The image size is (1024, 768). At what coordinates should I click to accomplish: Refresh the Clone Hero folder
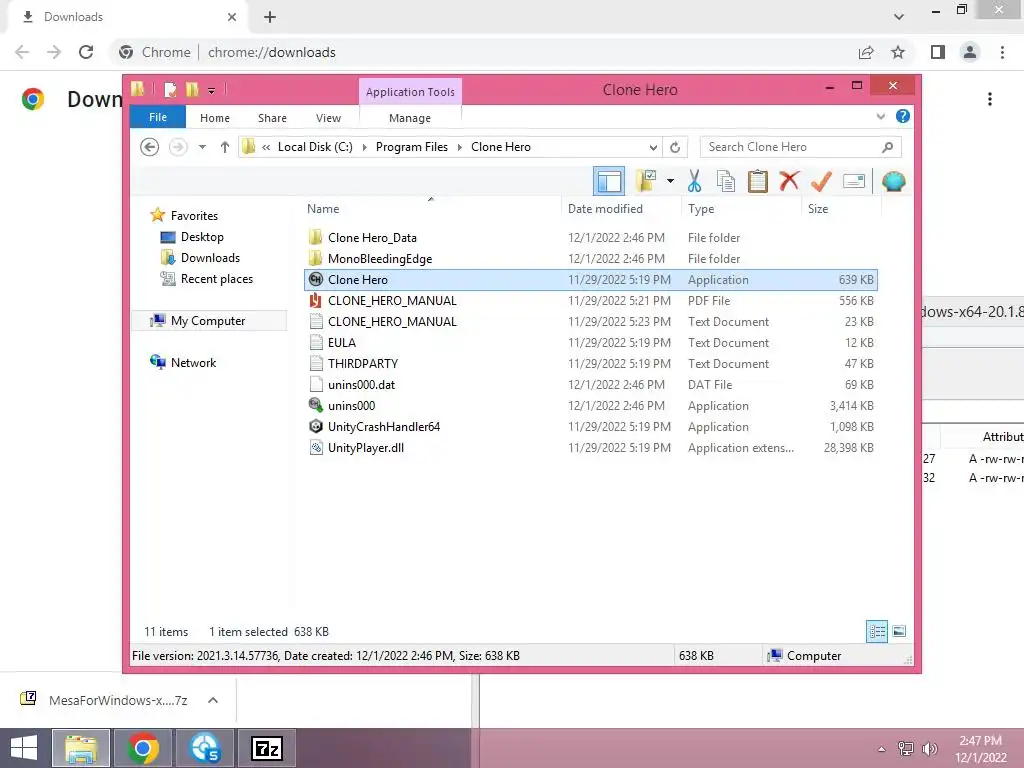tap(675, 147)
